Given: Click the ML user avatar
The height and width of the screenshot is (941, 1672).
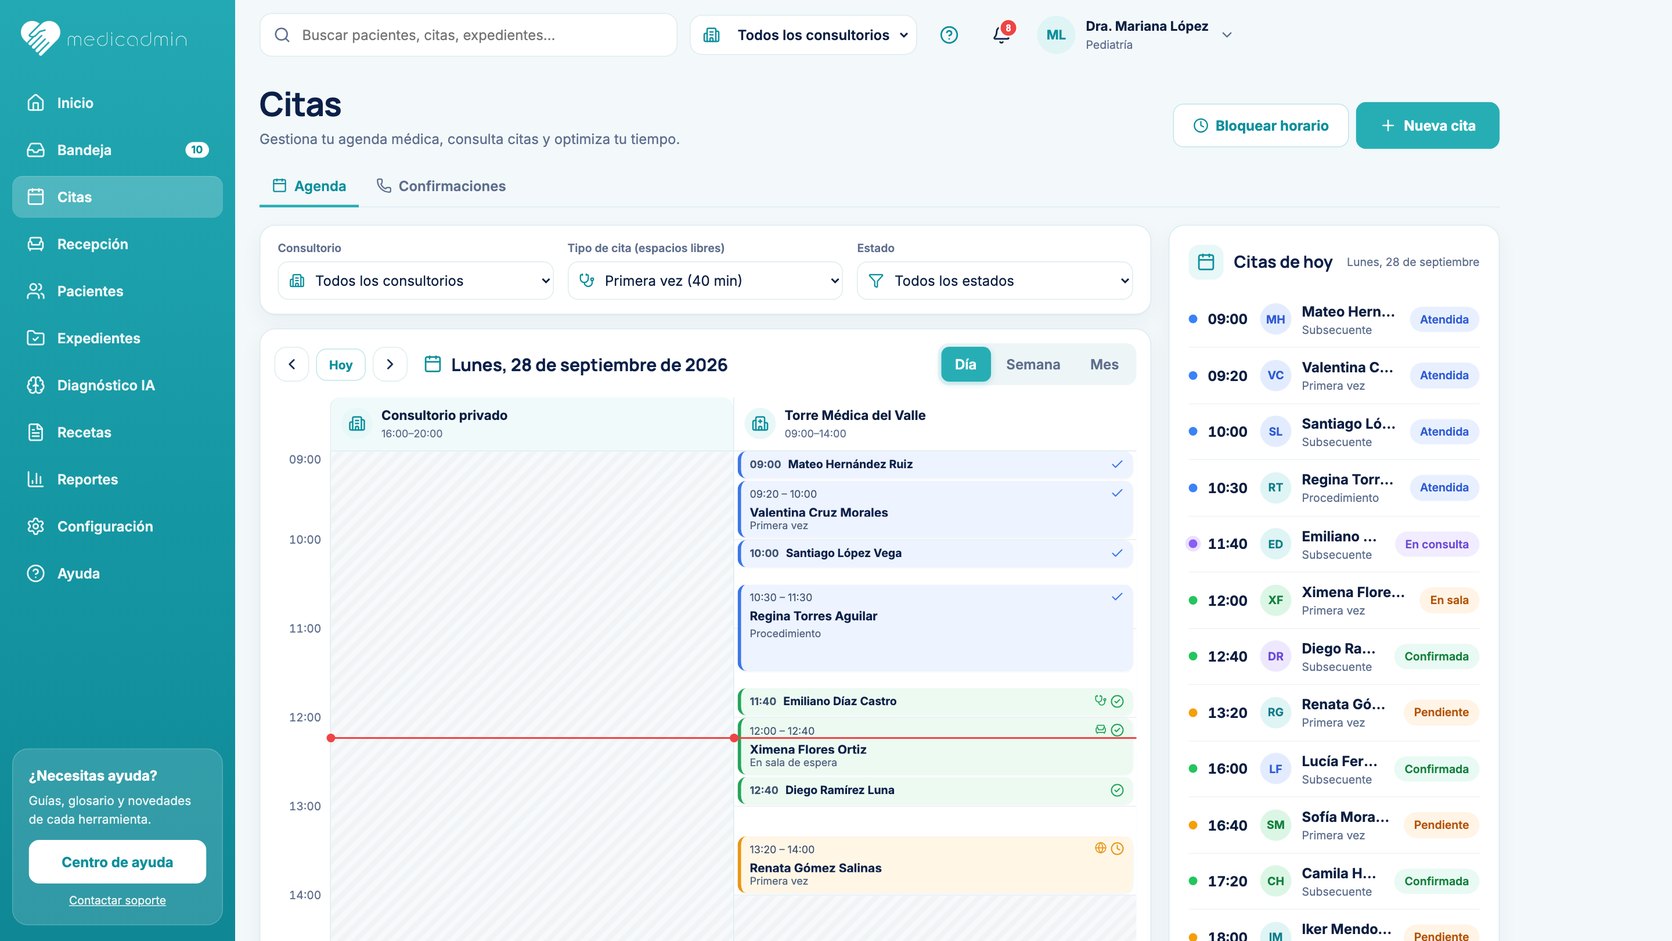Looking at the screenshot, I should click(x=1056, y=35).
